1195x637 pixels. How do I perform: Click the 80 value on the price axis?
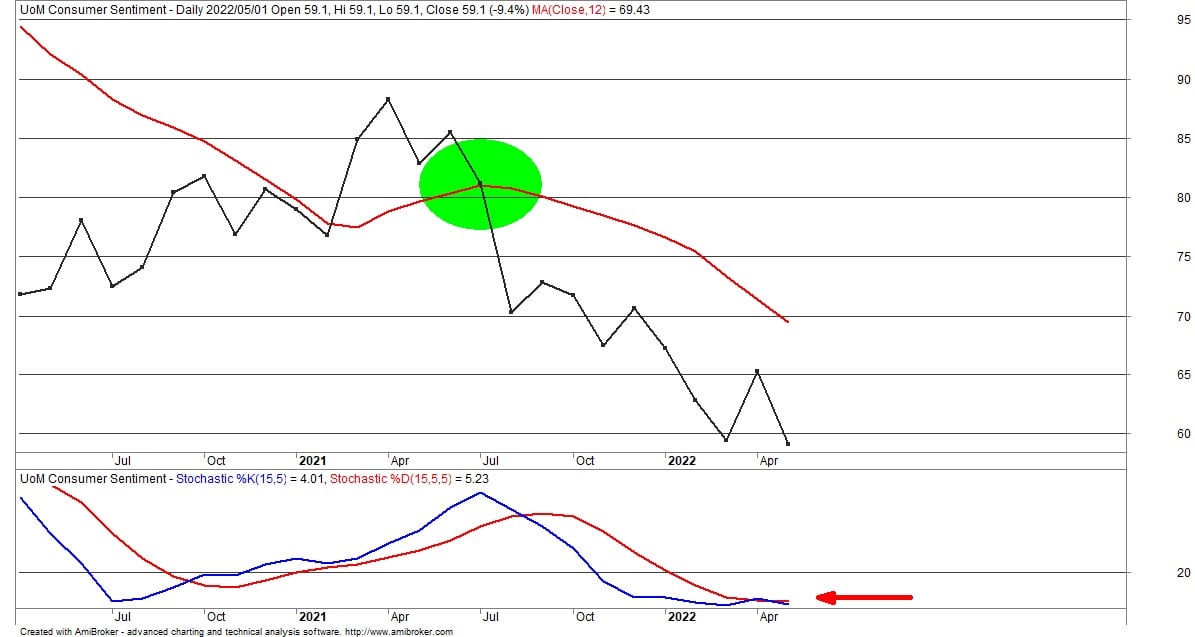(x=1183, y=197)
